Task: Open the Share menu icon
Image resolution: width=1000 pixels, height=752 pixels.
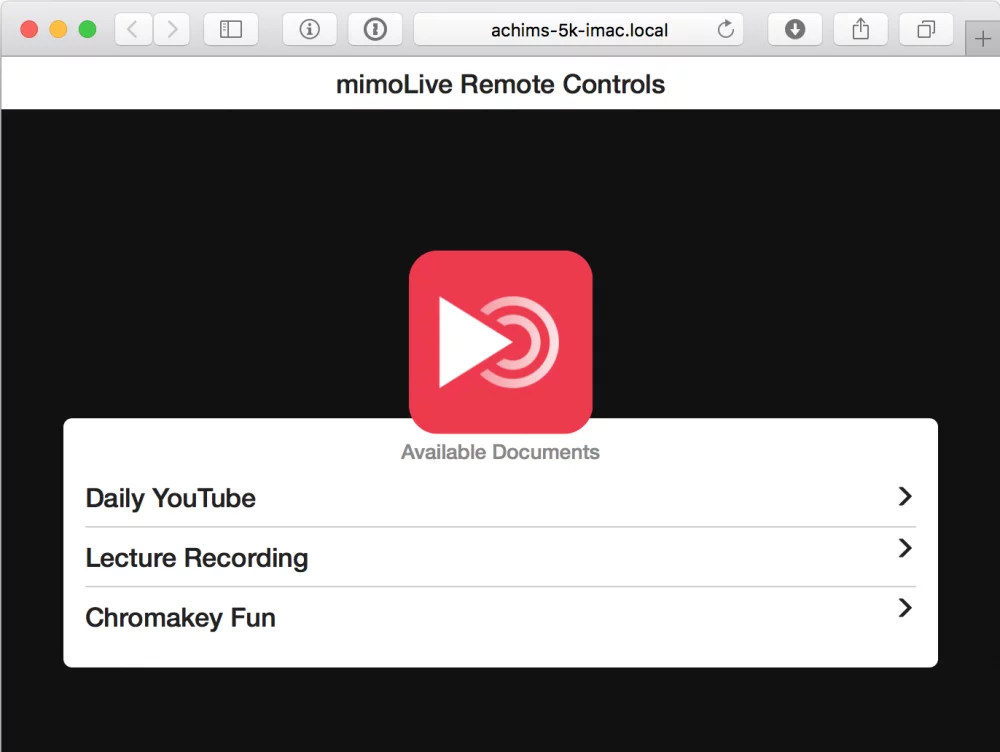Action: point(860,29)
